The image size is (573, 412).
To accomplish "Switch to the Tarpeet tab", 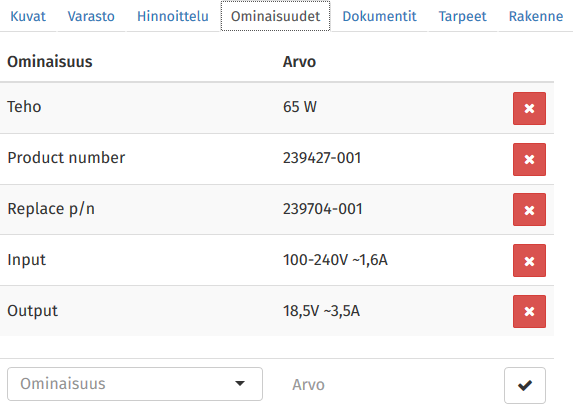I will click(x=462, y=16).
